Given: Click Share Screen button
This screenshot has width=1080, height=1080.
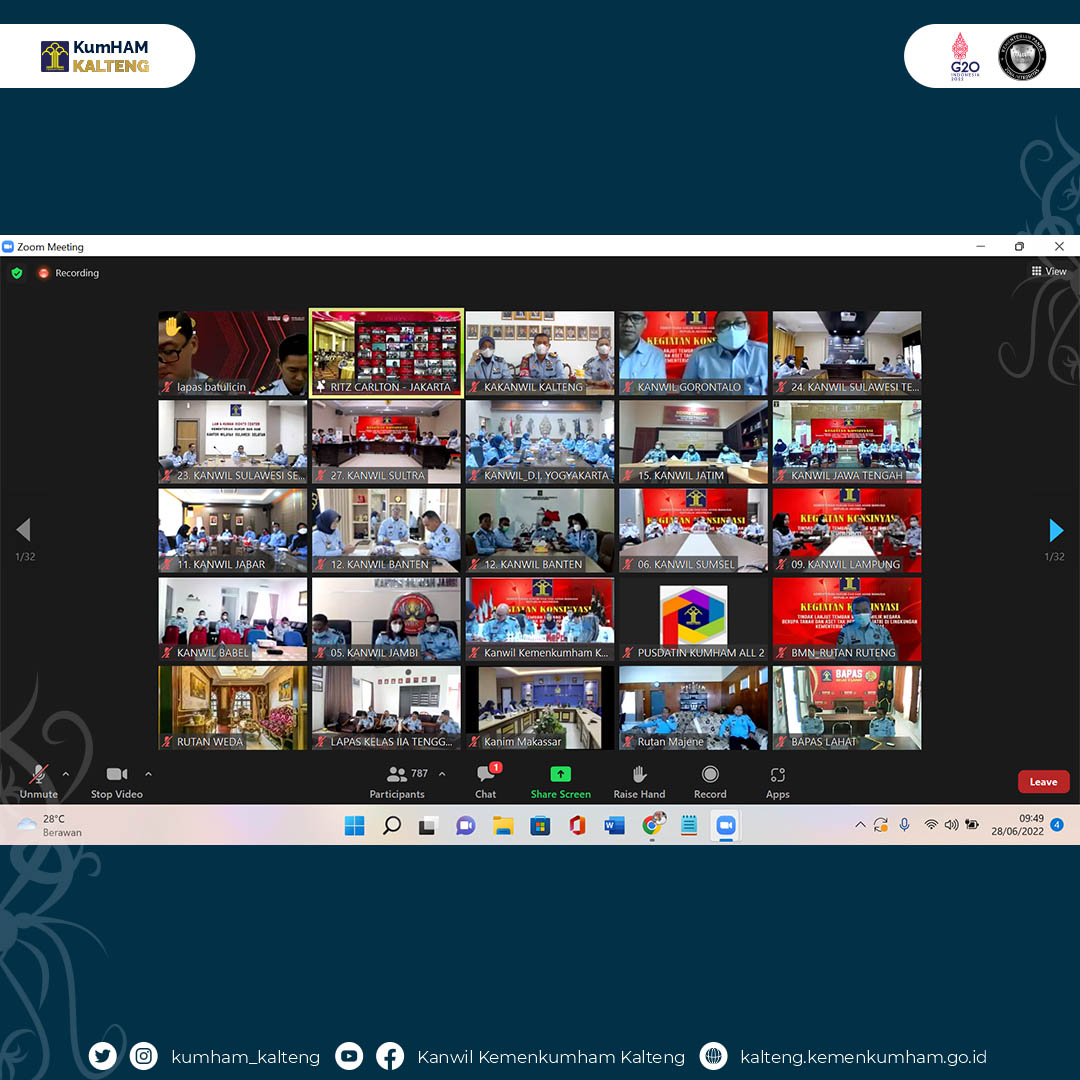Looking at the screenshot, I should point(561,782).
